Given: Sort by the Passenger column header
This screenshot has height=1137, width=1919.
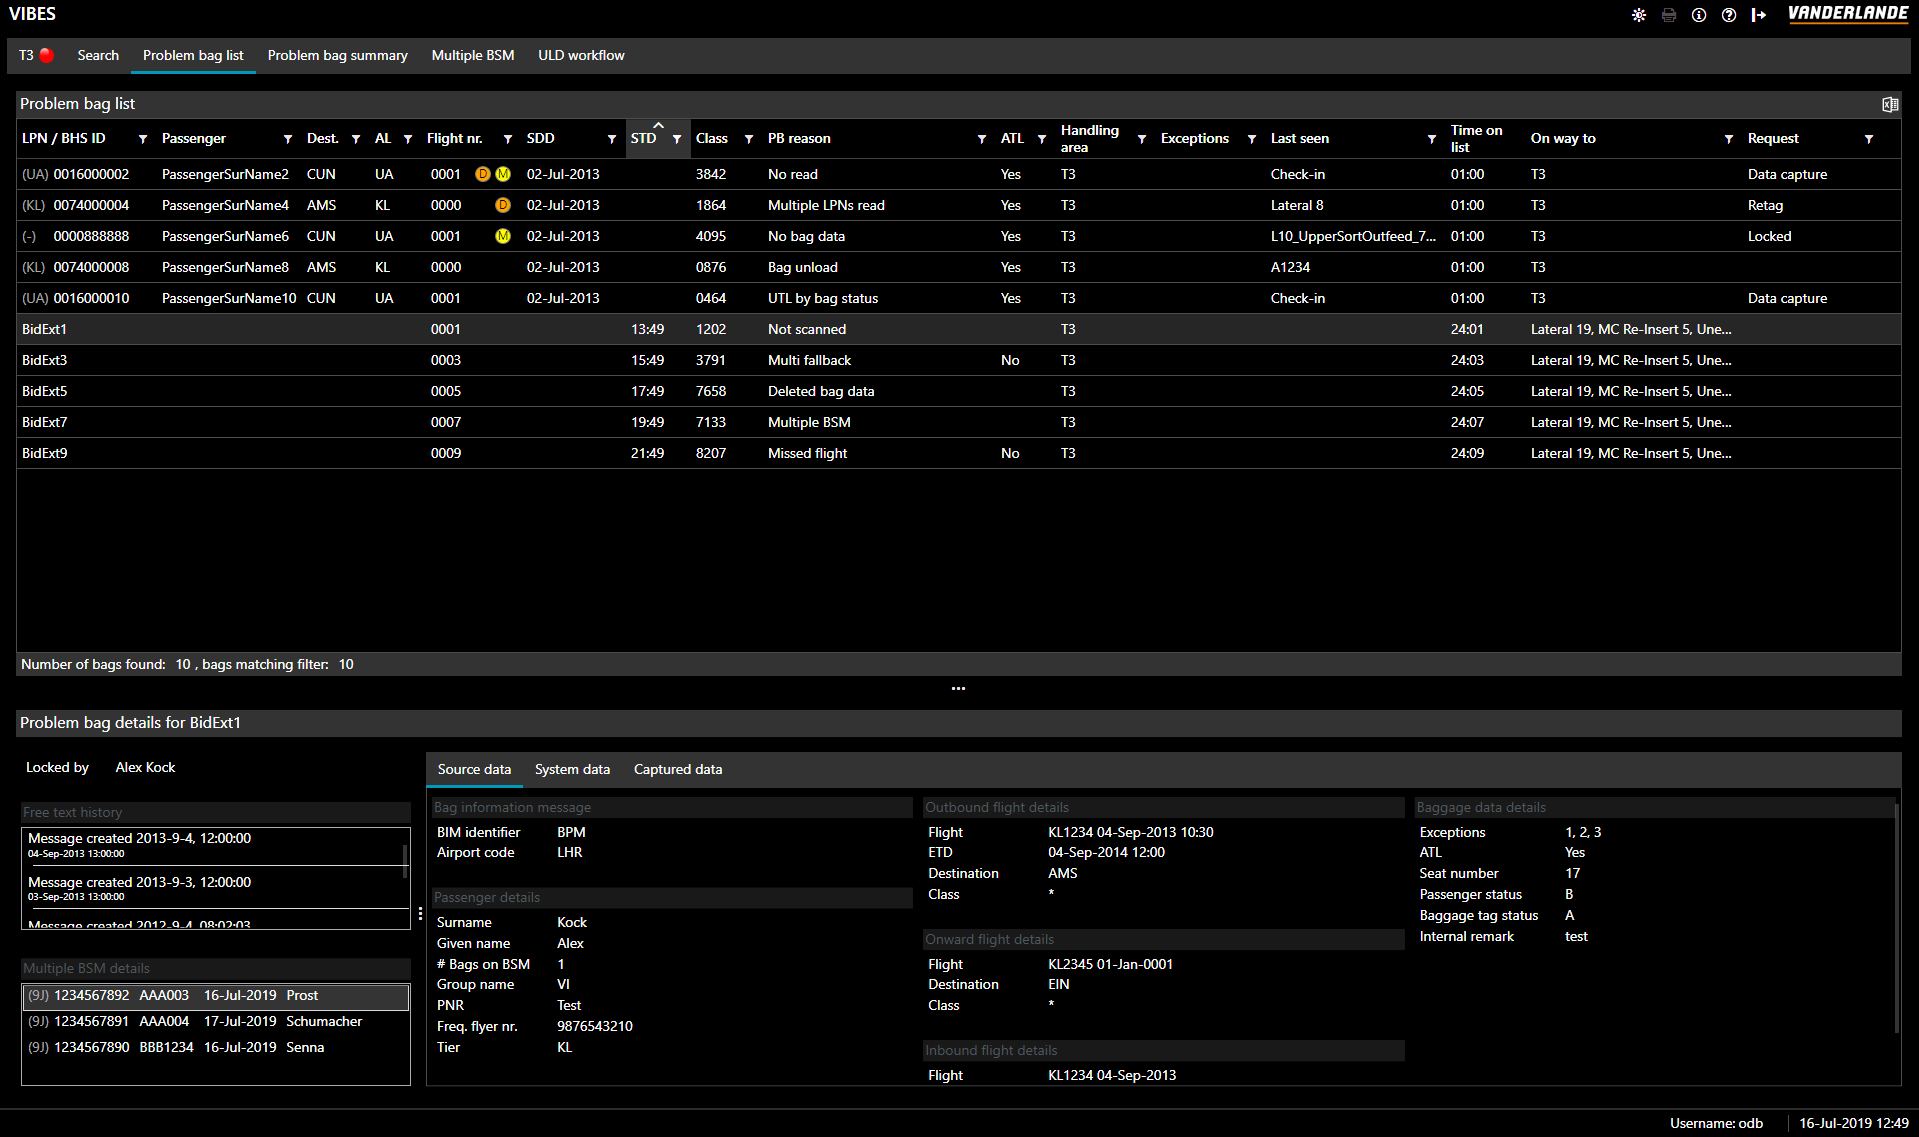Looking at the screenshot, I should [x=194, y=138].
